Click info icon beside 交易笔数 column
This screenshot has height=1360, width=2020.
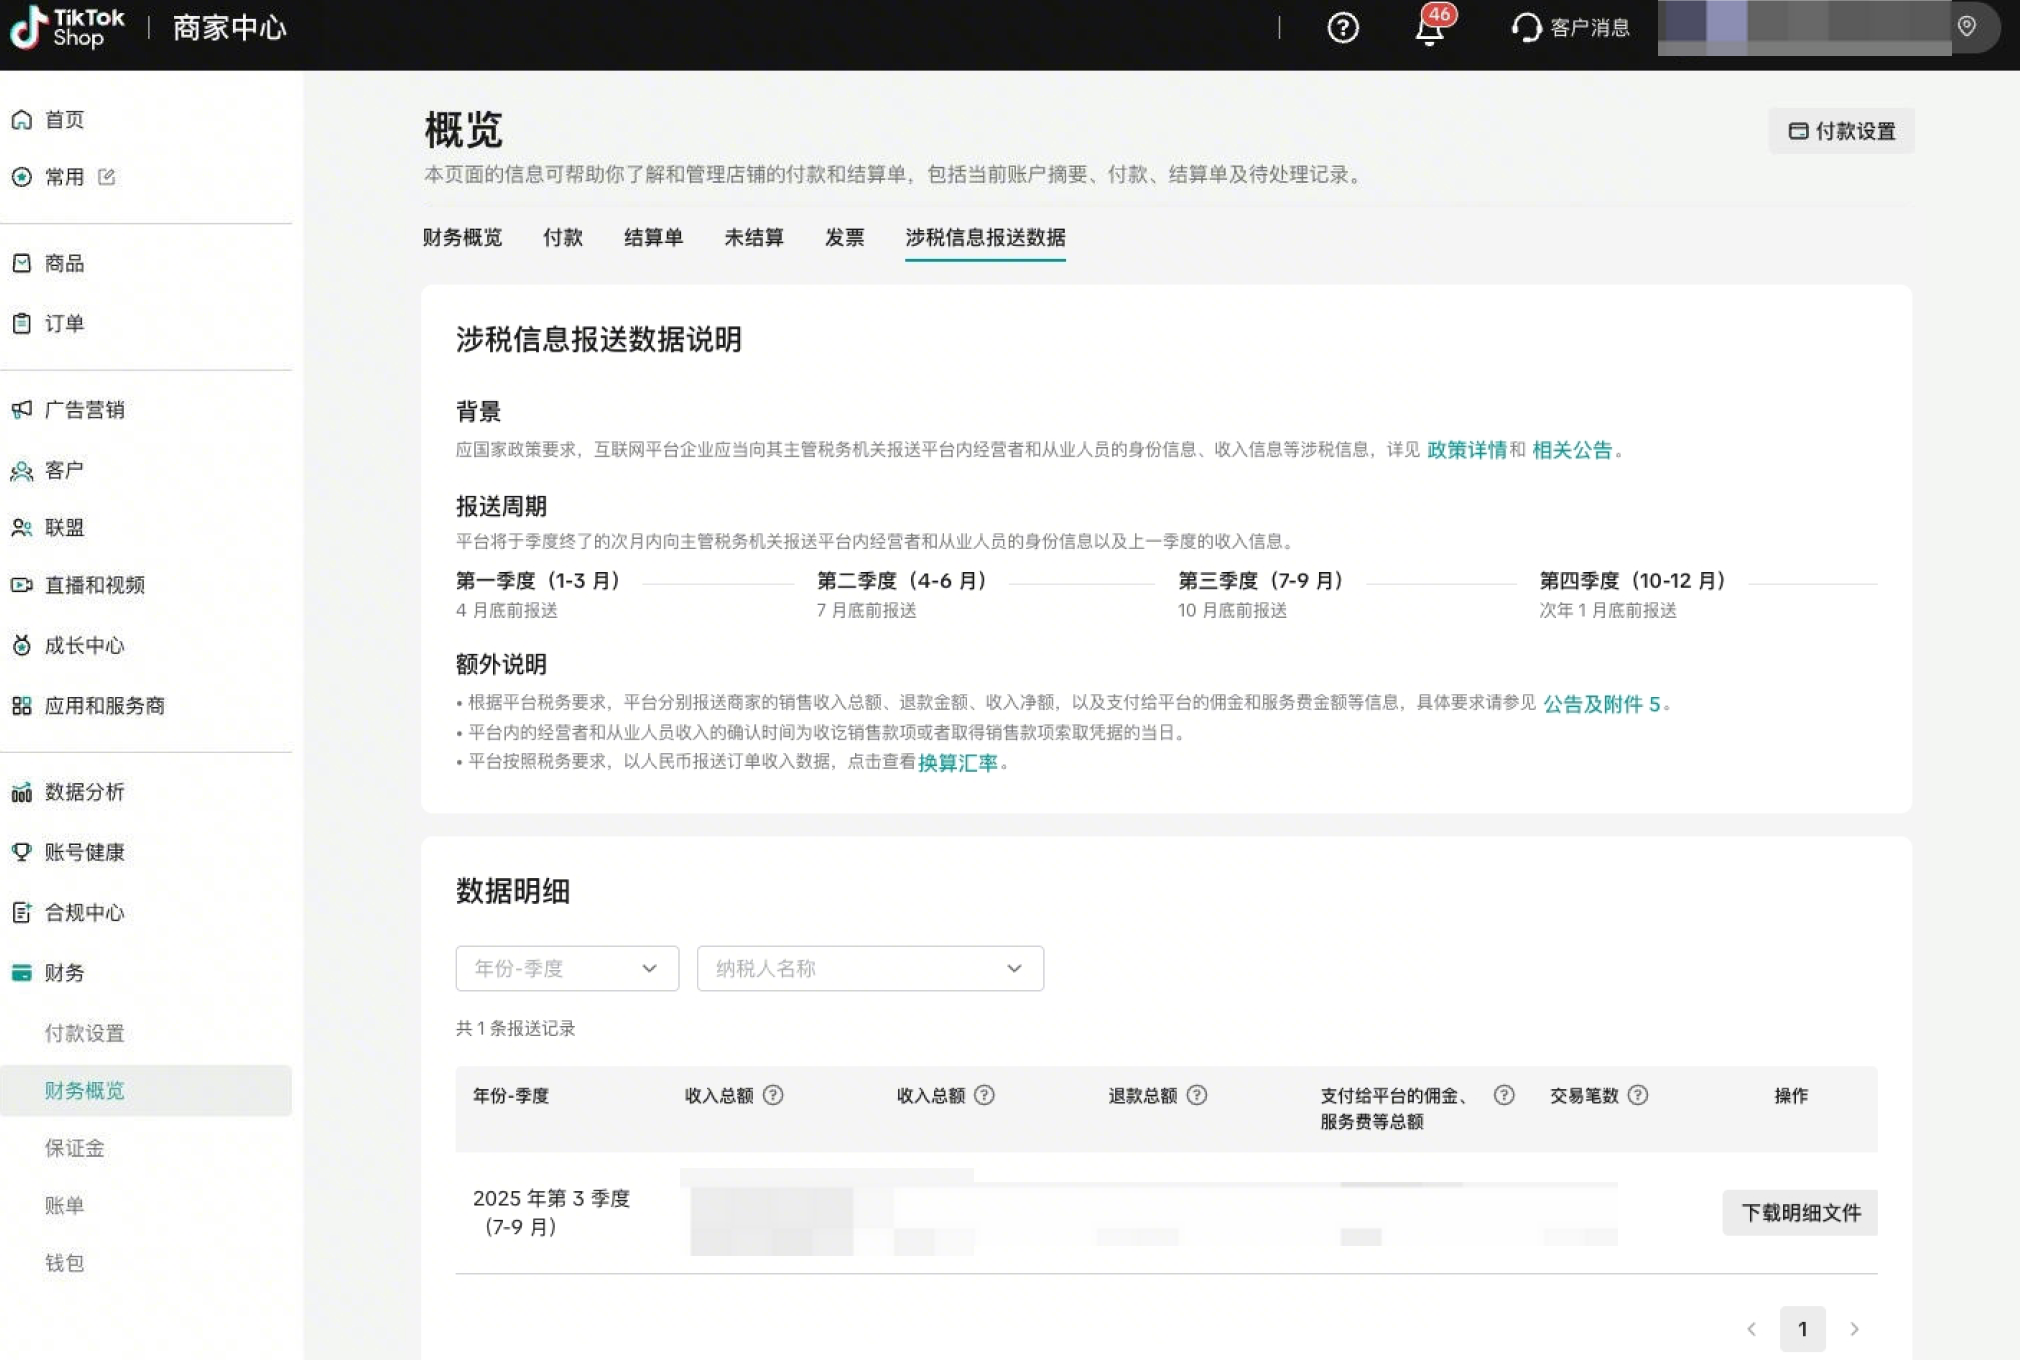[x=1638, y=1095]
